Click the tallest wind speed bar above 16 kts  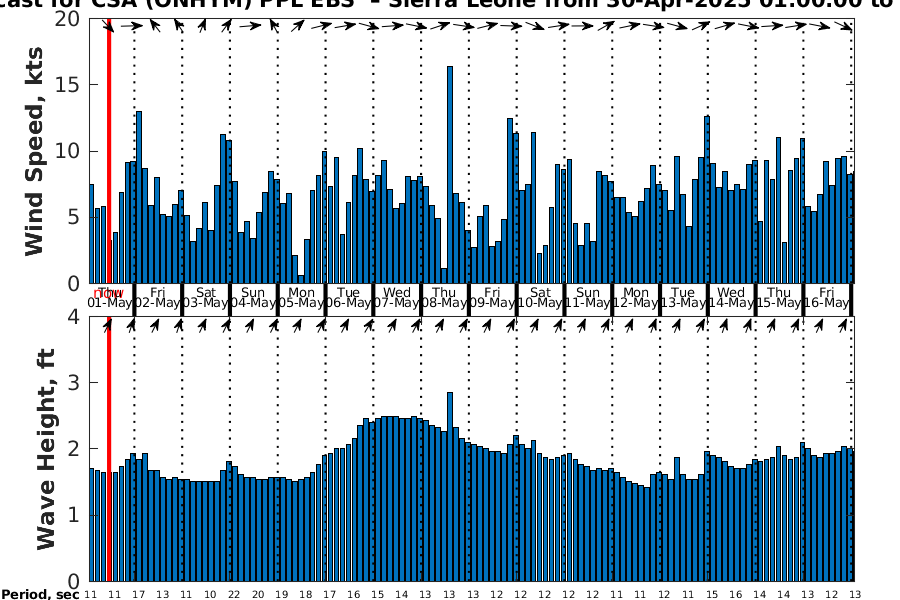(450, 175)
